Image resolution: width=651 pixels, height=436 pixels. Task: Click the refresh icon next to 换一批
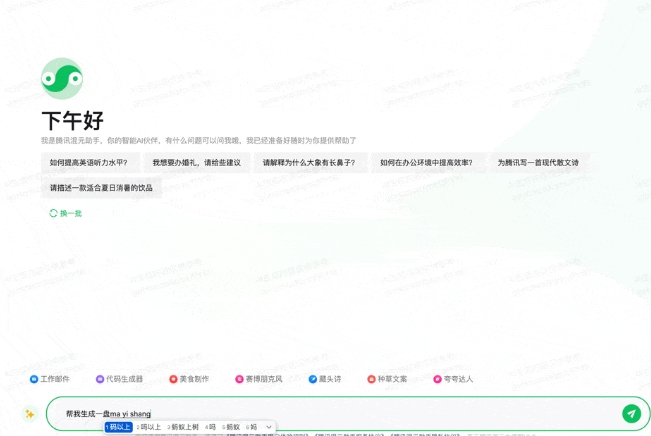54,213
